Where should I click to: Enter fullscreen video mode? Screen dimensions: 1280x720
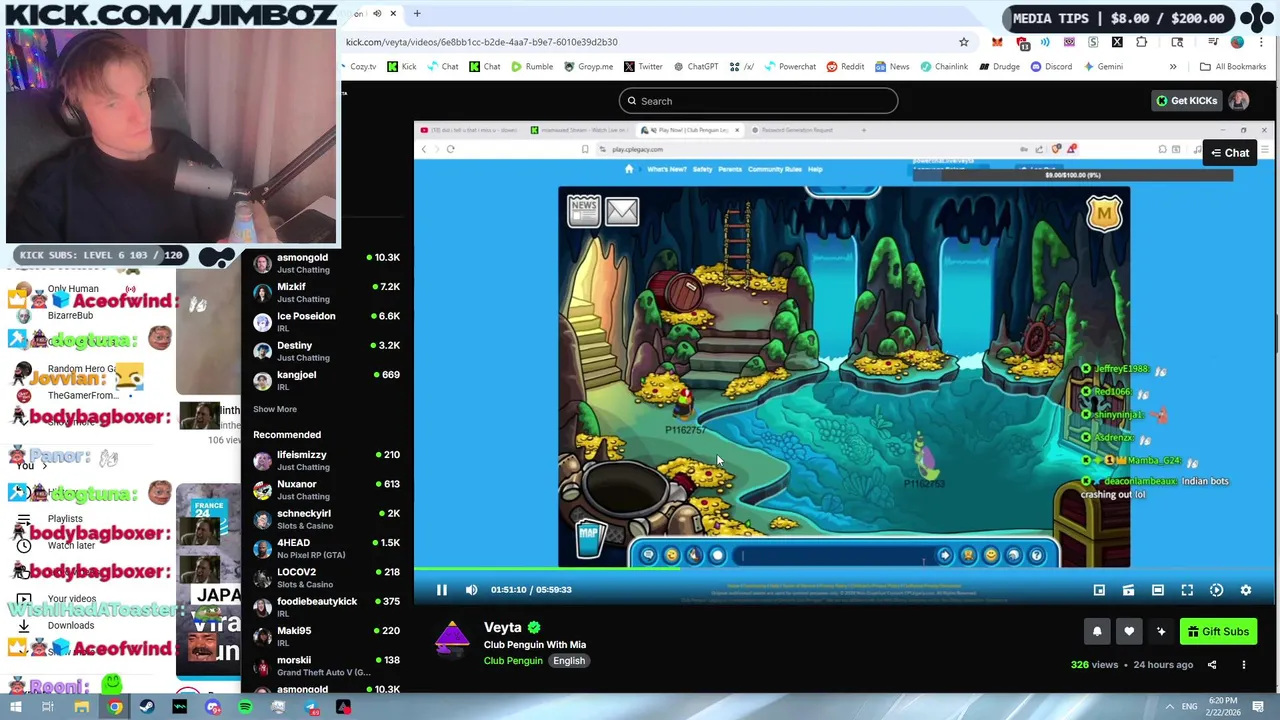[x=1187, y=591]
